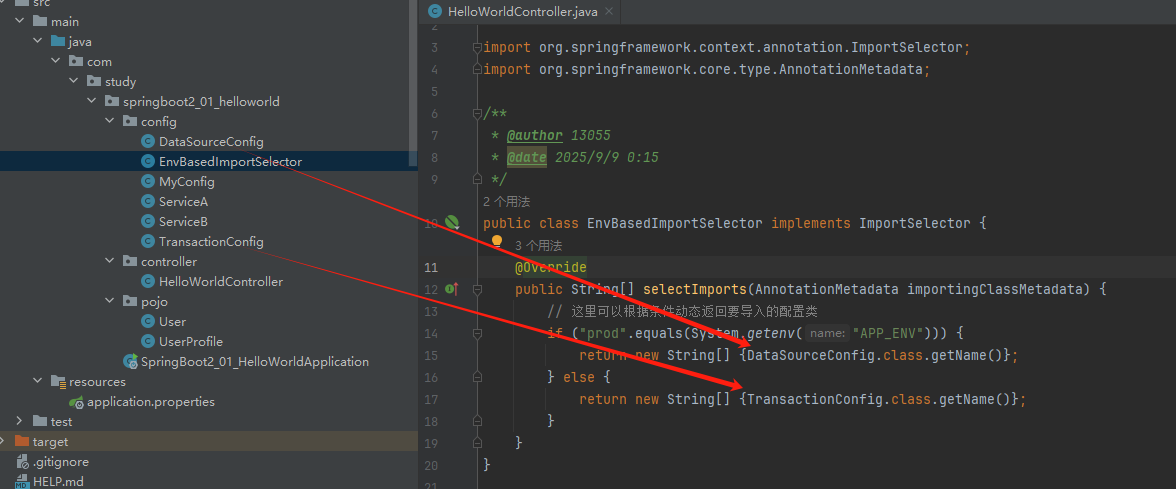Viewport: 1176px width, 489px height.
Task: Open HELP.md file
Action: tap(58, 482)
